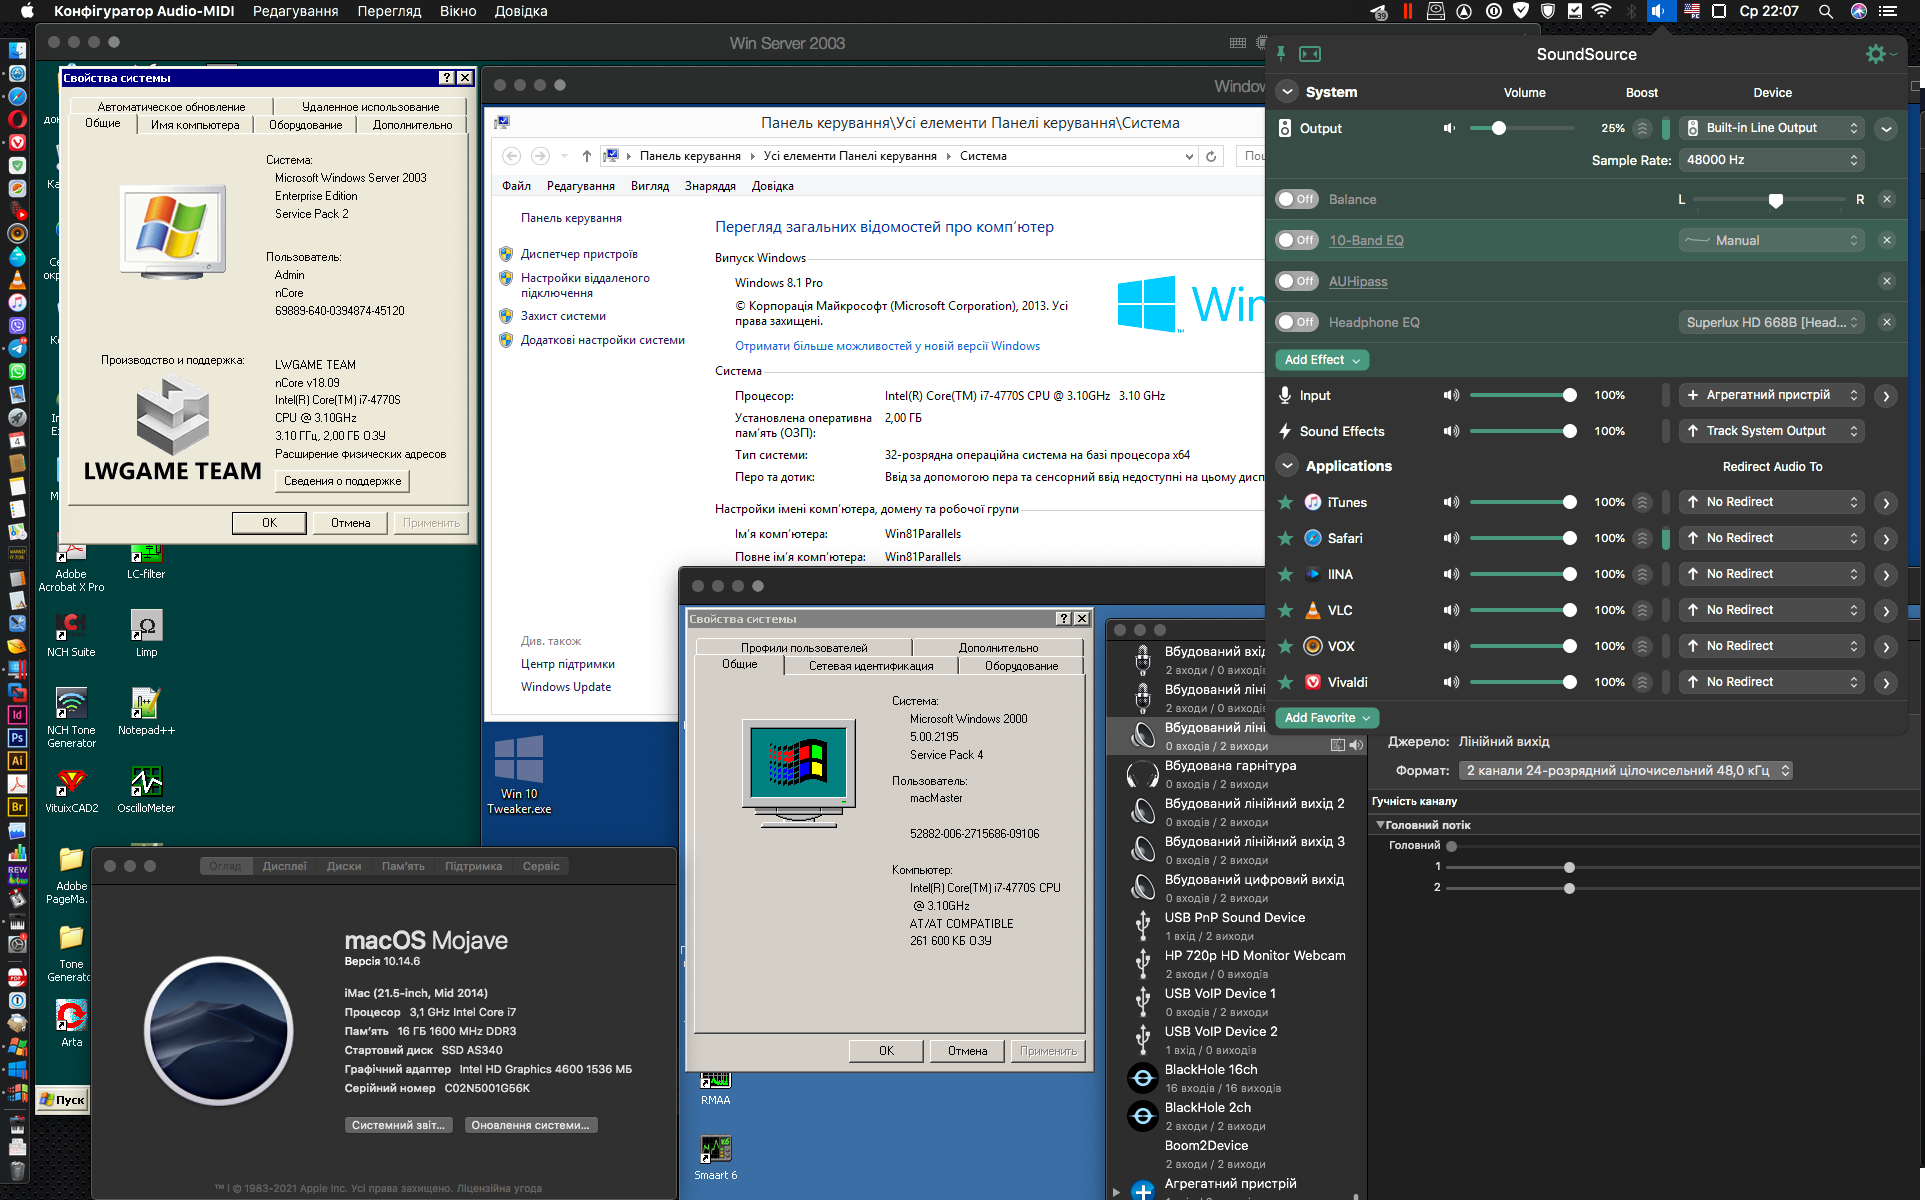
Task: Open 10-Band EQ Manual preset dropdown
Action: (x=1771, y=240)
